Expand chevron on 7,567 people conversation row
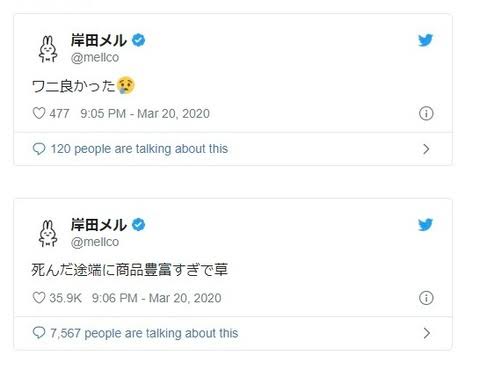The width and height of the screenshot is (480, 377). point(426,333)
